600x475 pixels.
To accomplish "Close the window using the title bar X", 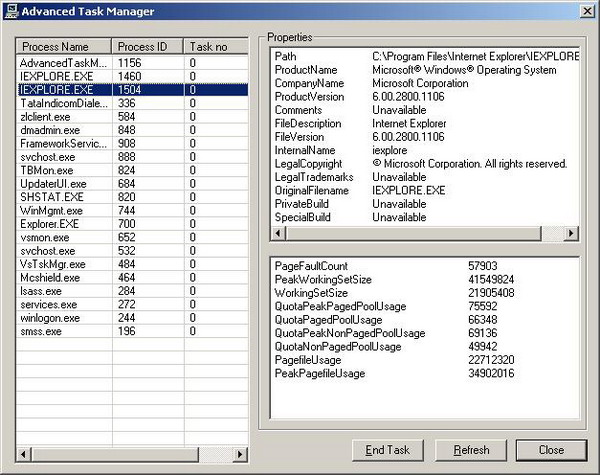I will (585, 11).
